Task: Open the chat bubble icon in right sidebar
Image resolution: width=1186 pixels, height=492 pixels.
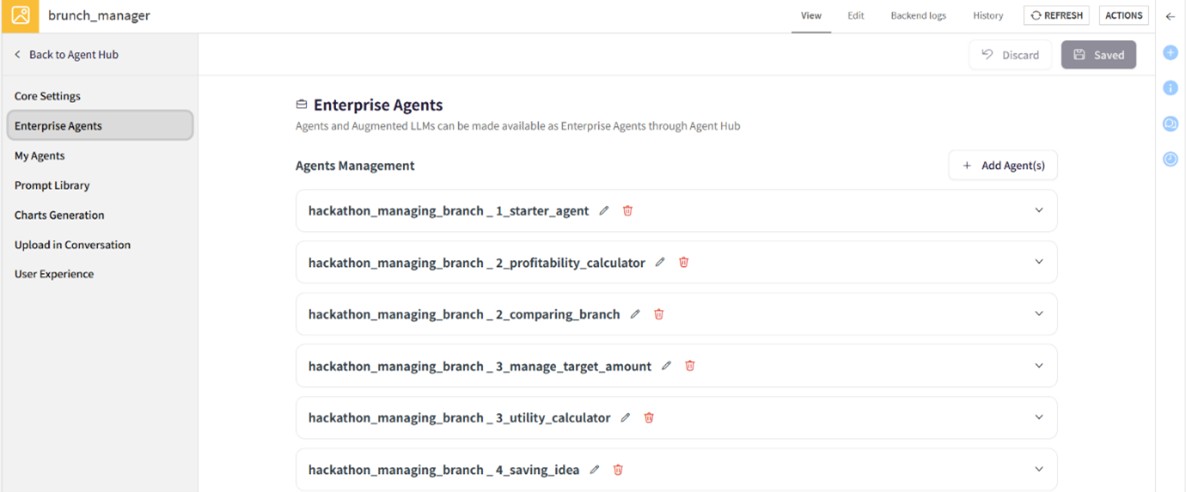Action: pos(1170,124)
